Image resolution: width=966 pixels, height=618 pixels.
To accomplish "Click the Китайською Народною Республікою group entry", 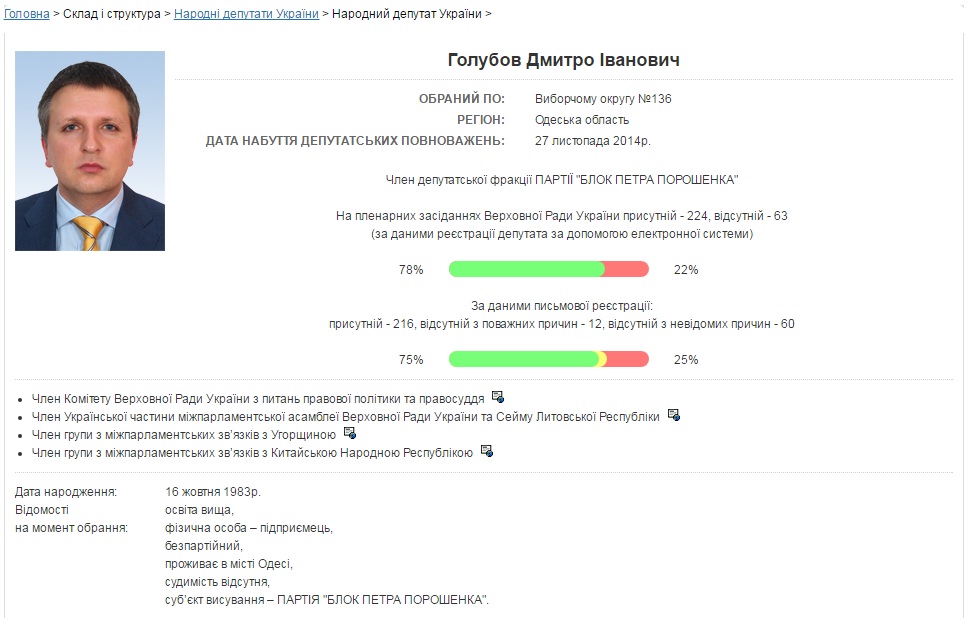I will [252, 452].
